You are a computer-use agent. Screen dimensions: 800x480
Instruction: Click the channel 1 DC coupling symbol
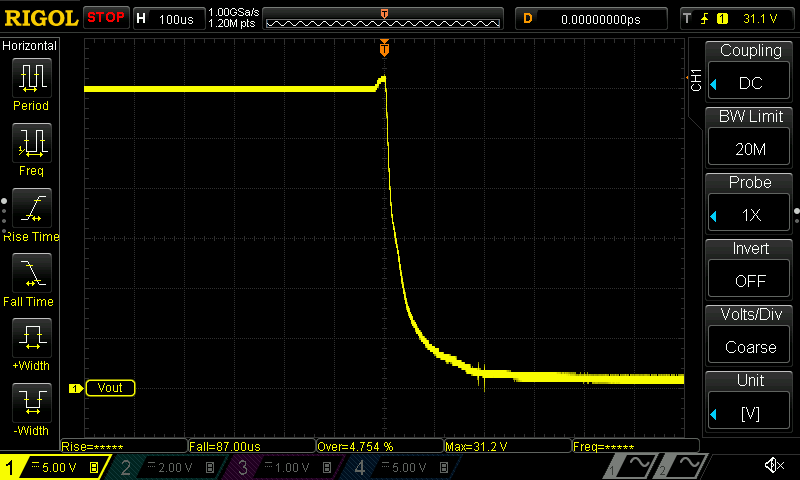(35, 465)
